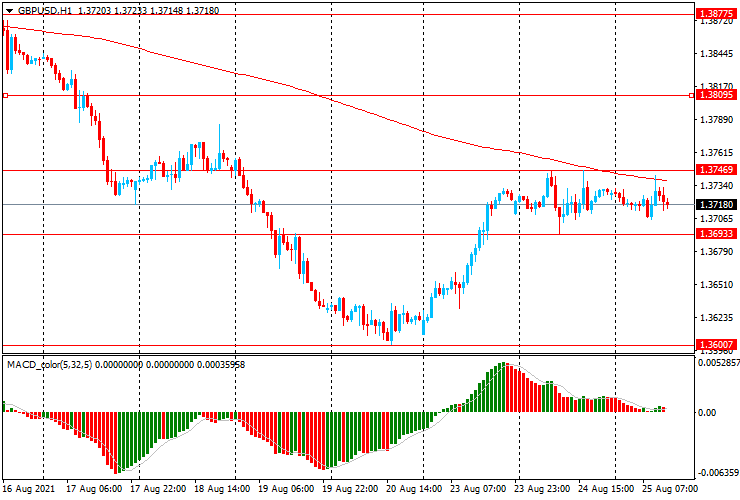Click the MACD scale value -0.006359
Viewport: 740px width, 500px height.
click(719, 473)
